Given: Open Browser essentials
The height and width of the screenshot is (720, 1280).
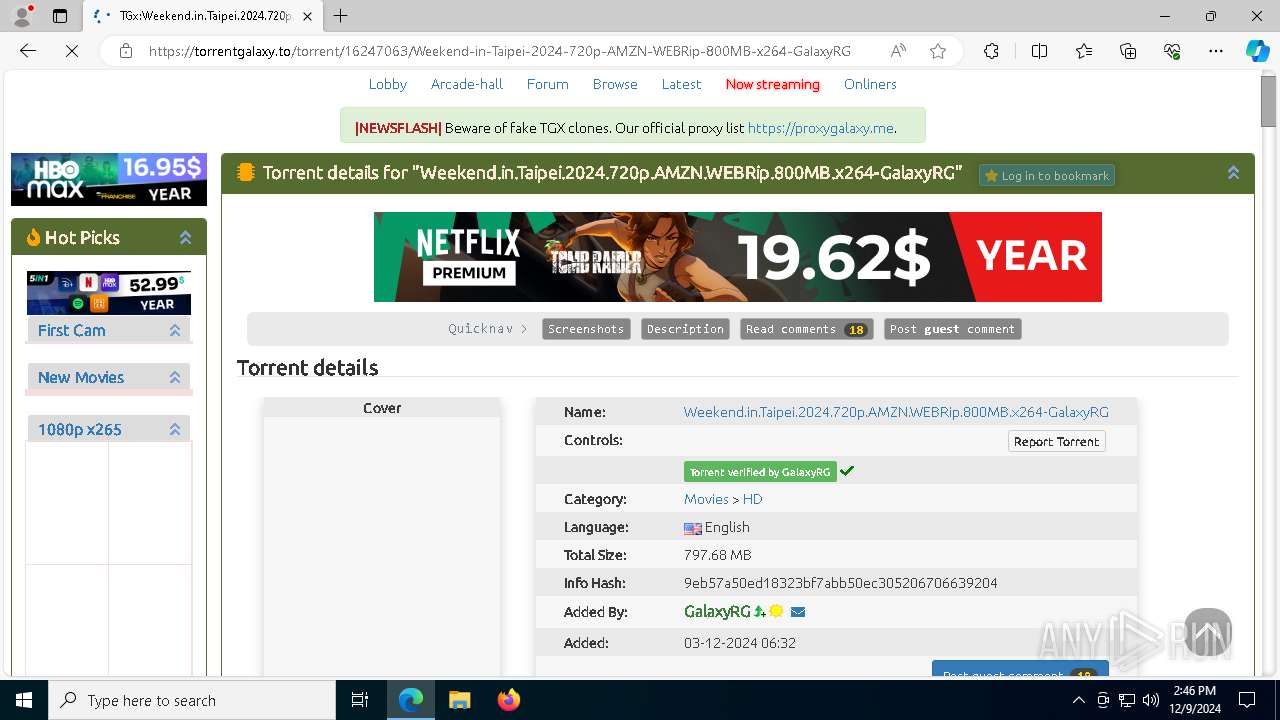Looking at the screenshot, I should pos(1172,51).
